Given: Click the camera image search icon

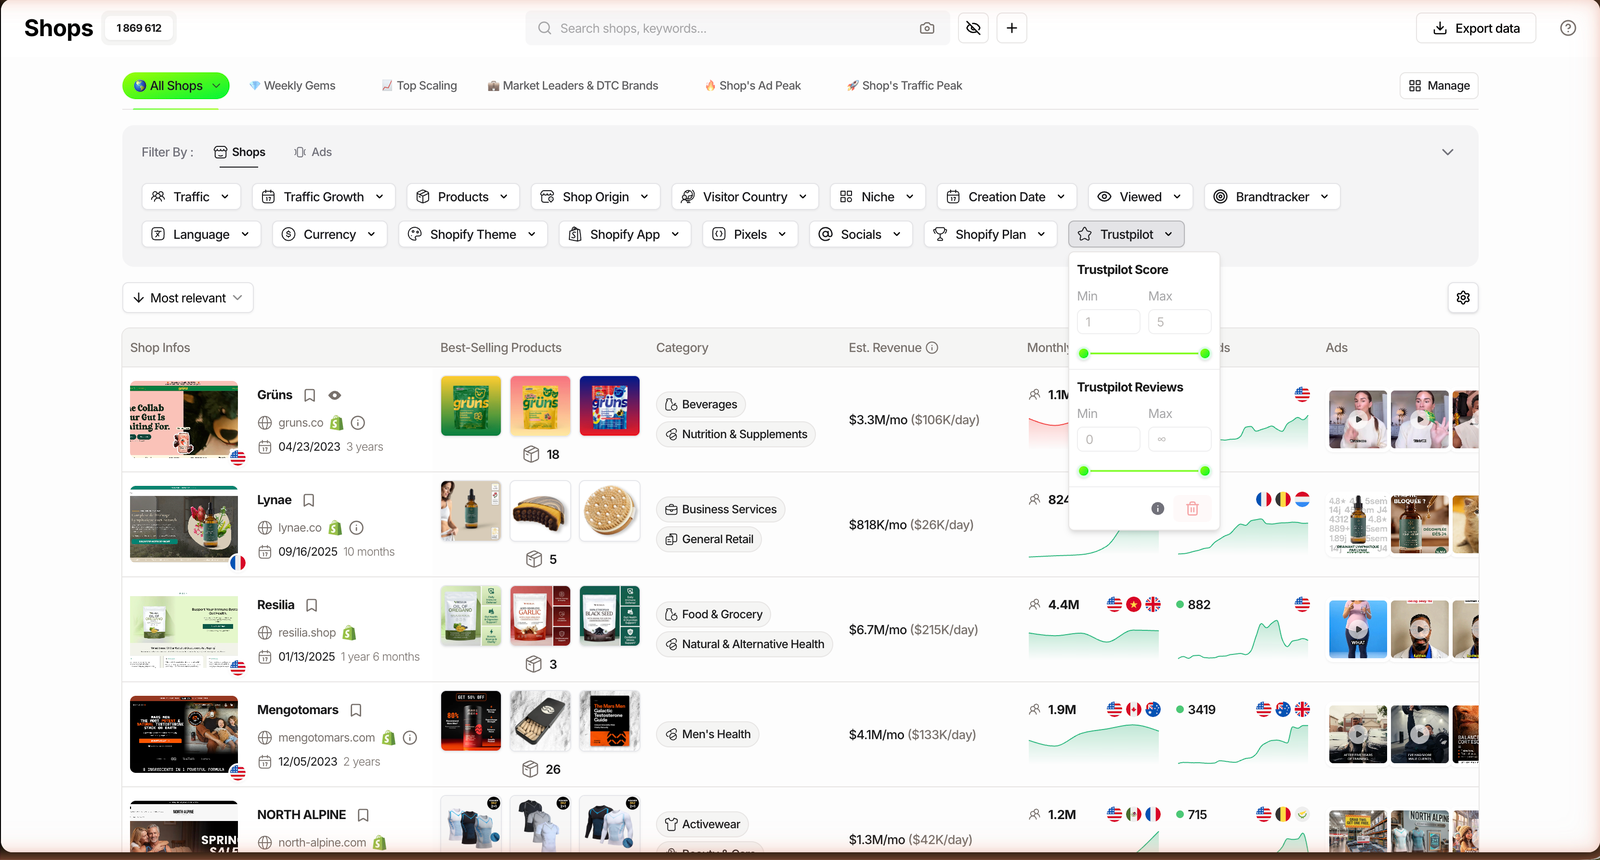Looking at the screenshot, I should [x=927, y=28].
